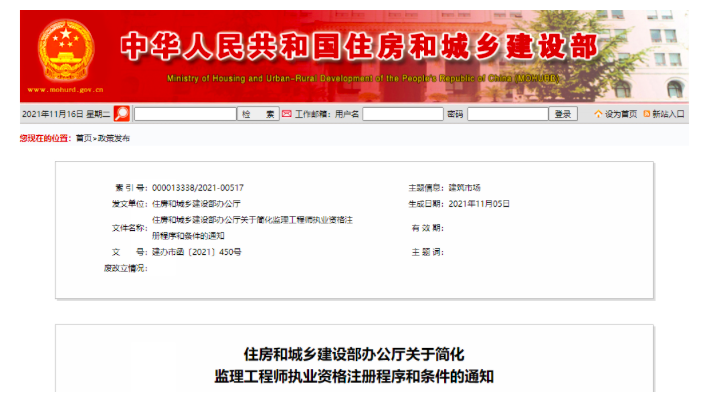
Task: Click the file name value in the info table
Action: coord(252,228)
